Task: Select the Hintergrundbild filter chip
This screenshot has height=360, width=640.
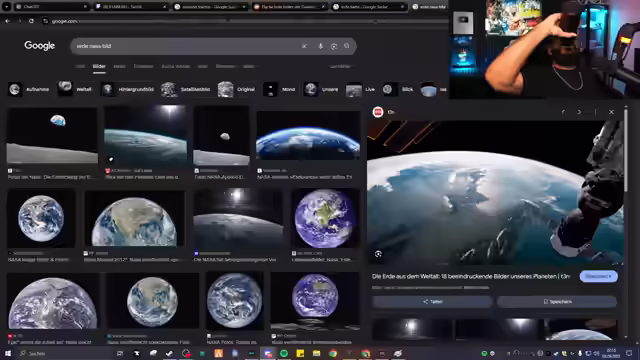Action: 128,89
